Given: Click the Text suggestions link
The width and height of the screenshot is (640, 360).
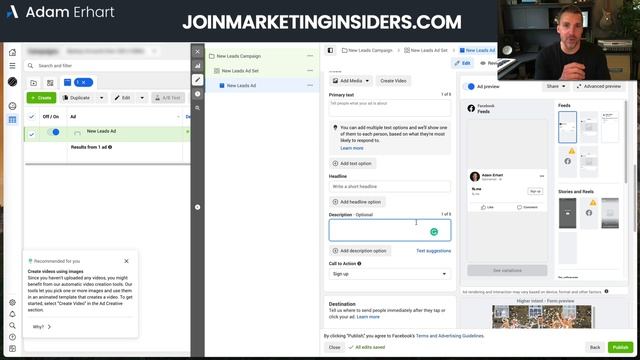Looking at the screenshot, I should tap(433, 251).
